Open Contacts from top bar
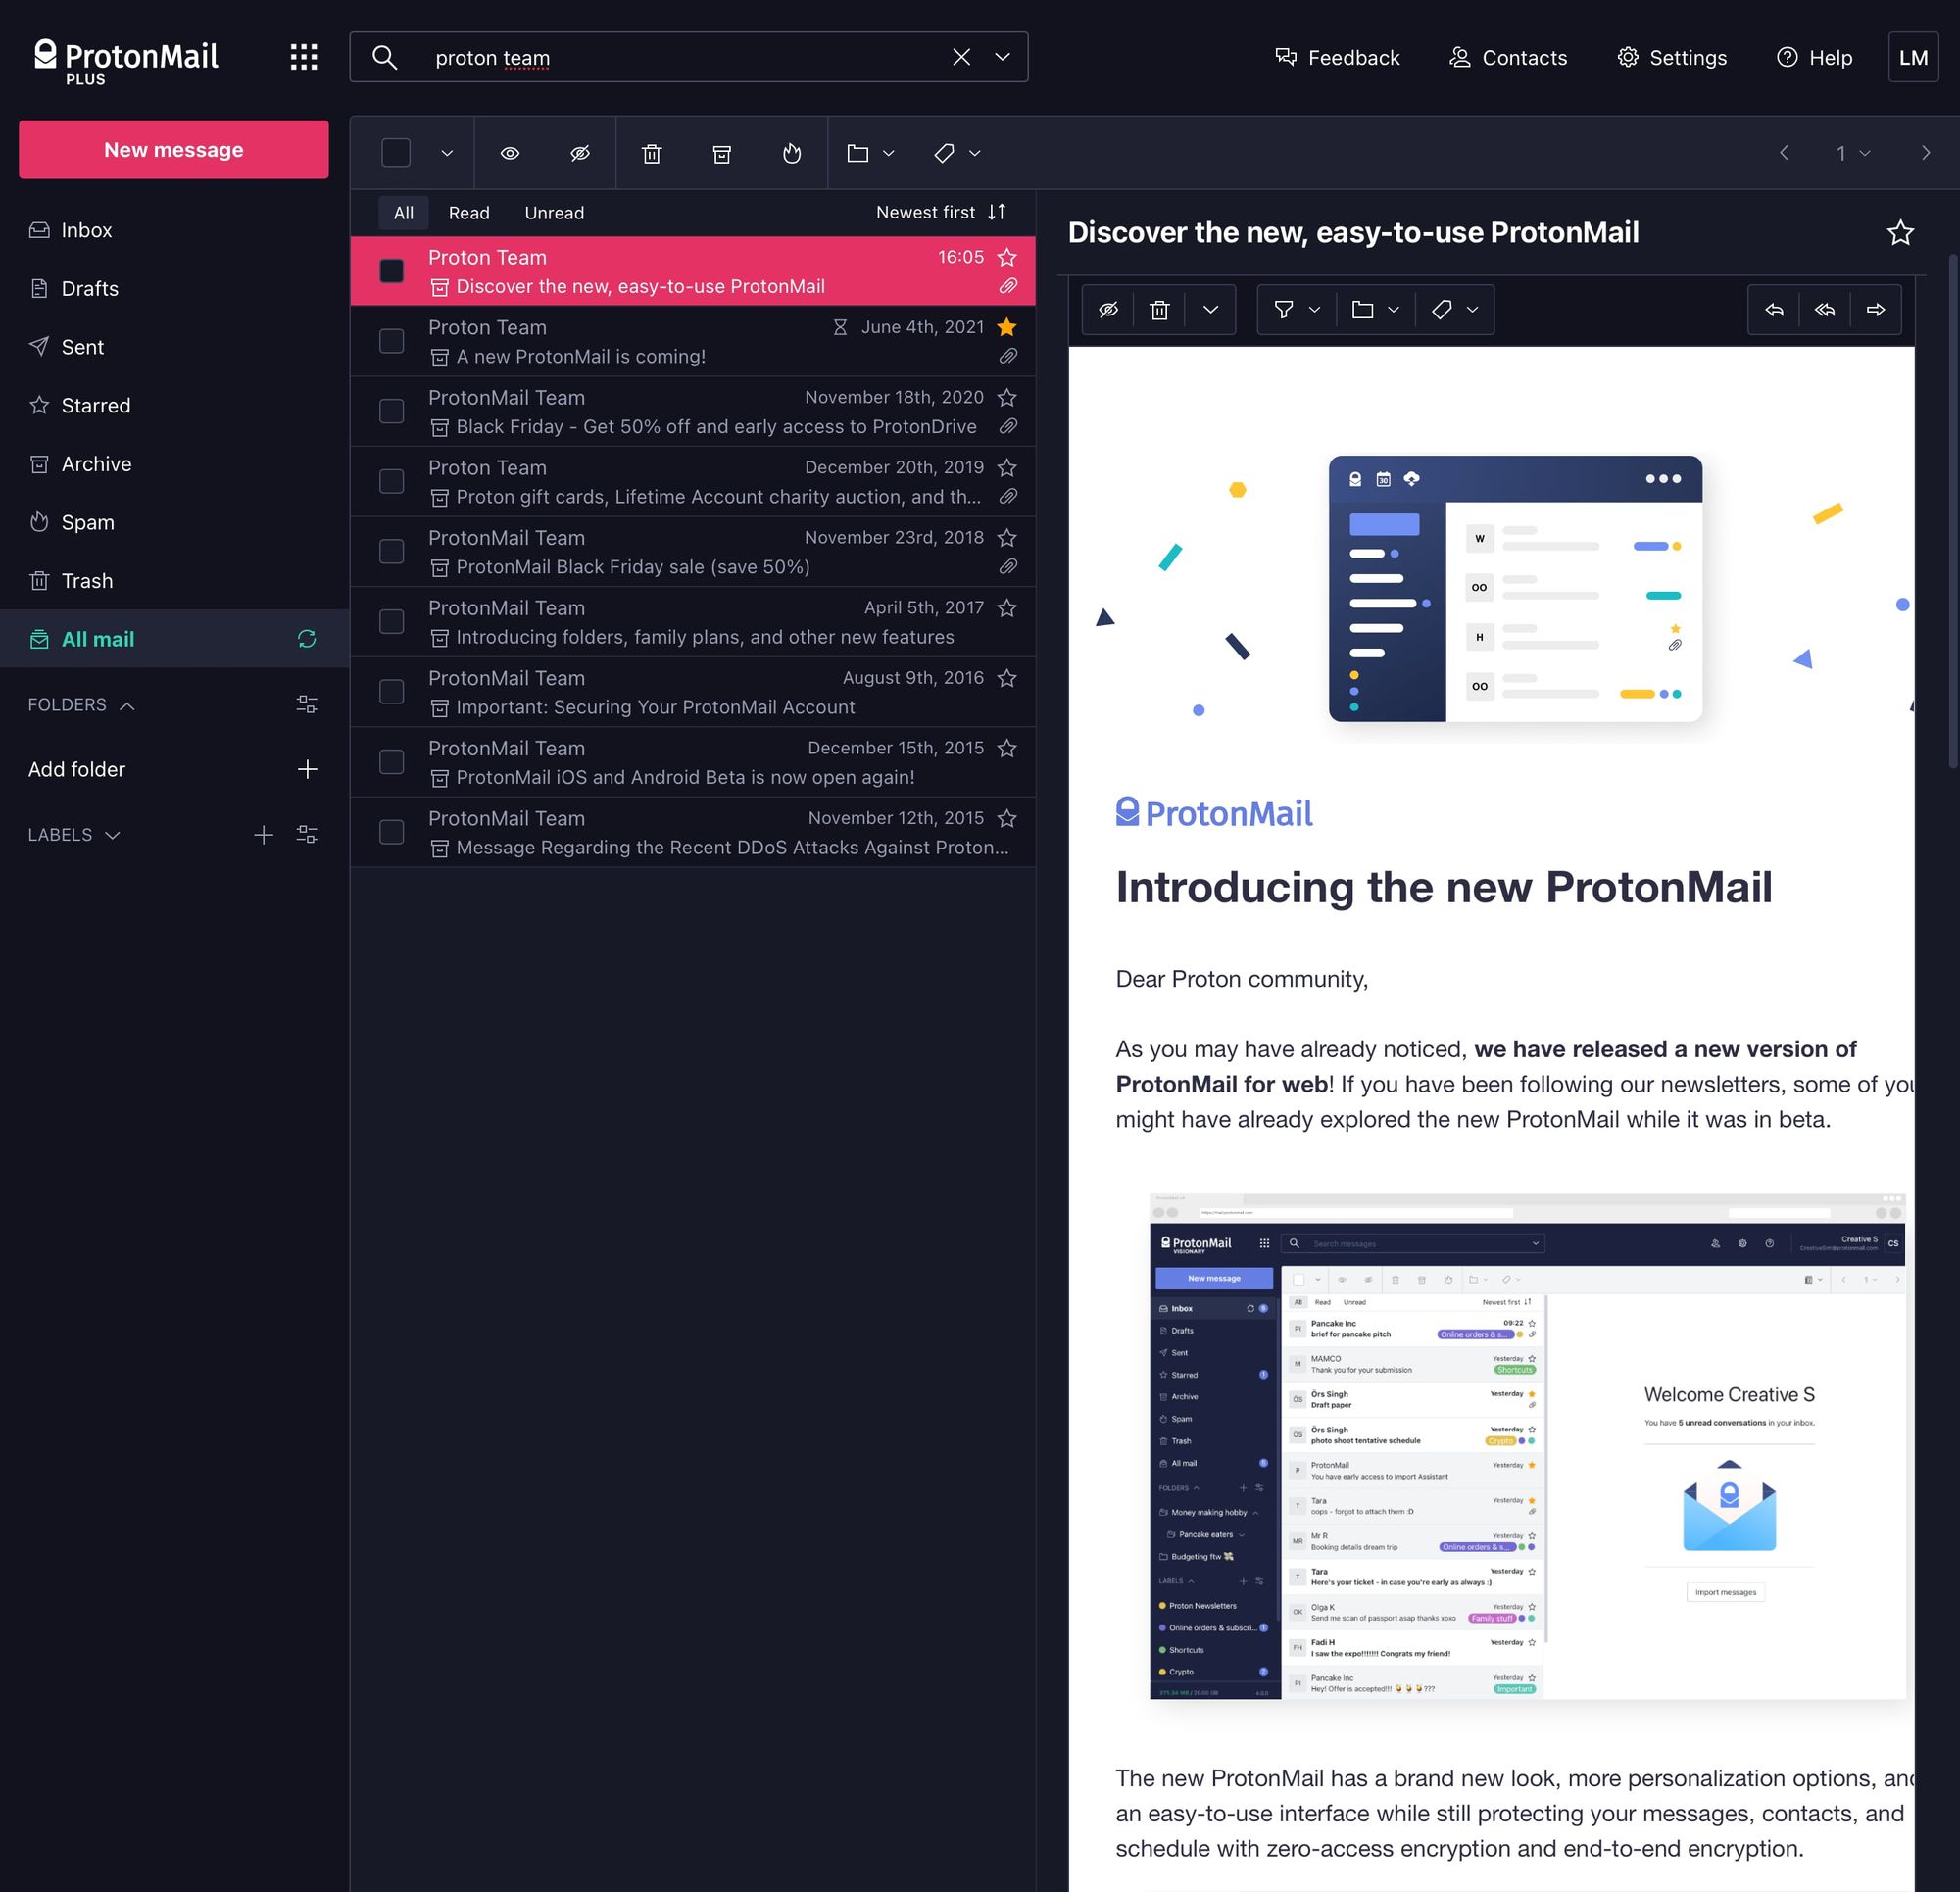This screenshot has width=1960, height=1892. pos(1508,57)
